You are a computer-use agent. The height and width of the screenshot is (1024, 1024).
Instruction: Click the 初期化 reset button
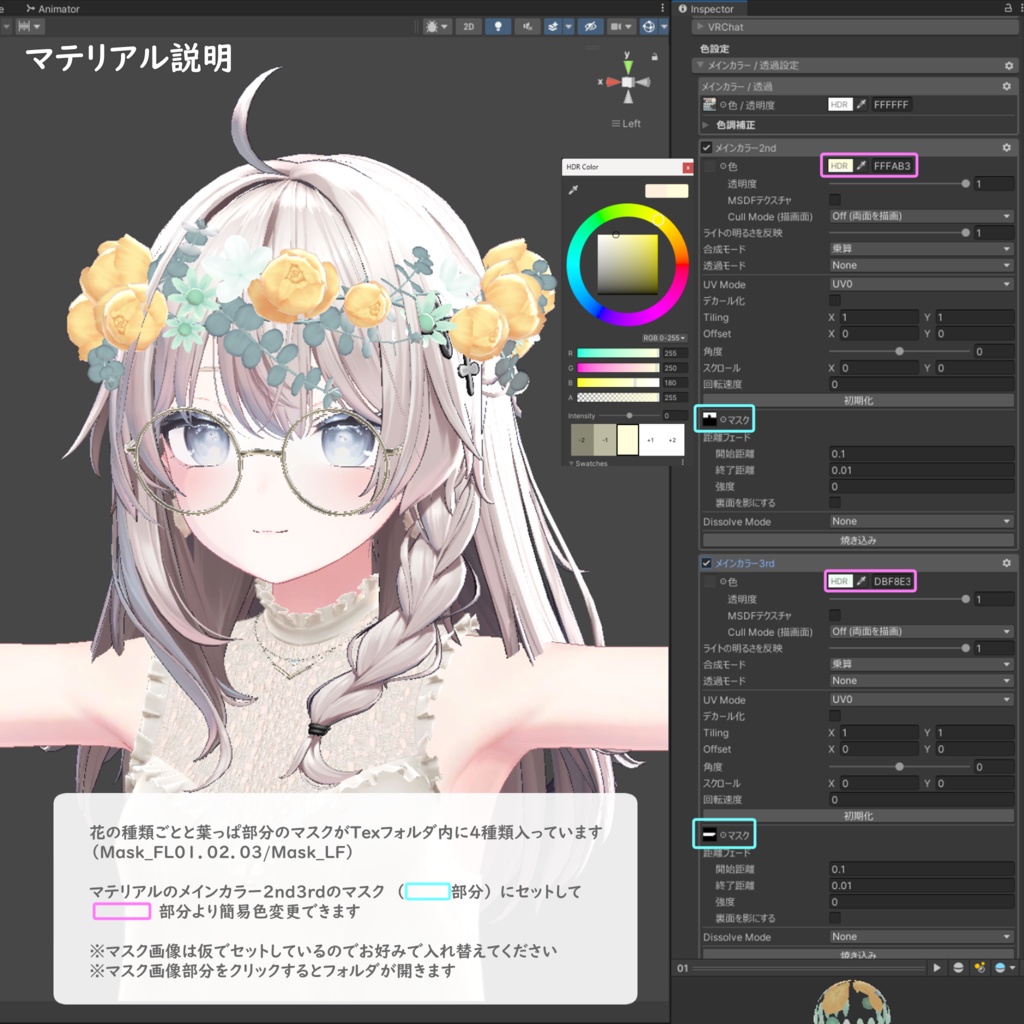tap(857, 399)
